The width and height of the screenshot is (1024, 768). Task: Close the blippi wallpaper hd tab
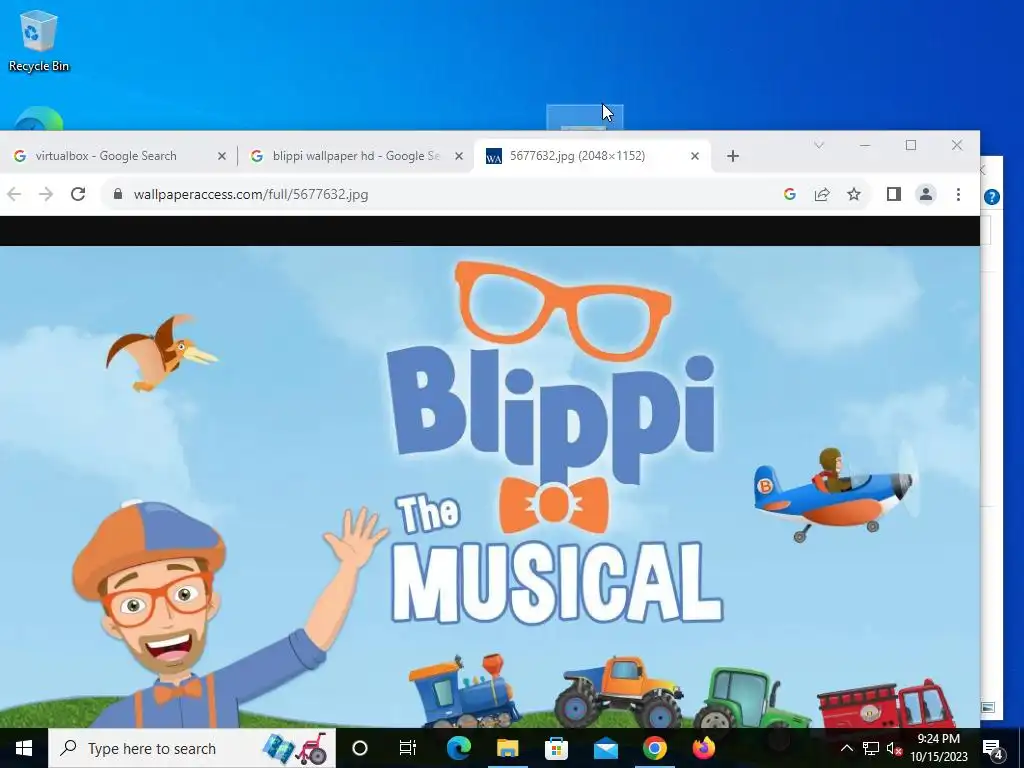[x=458, y=156]
